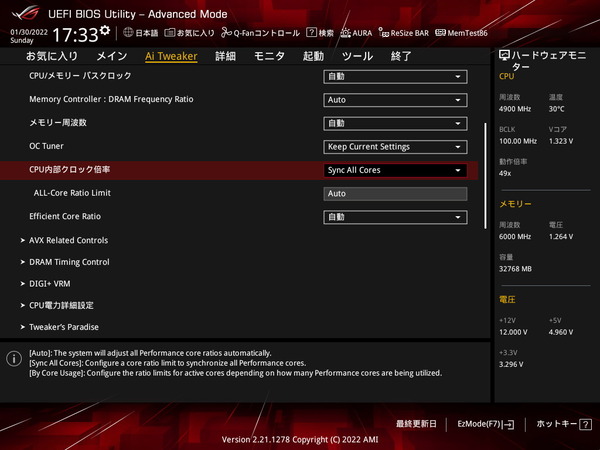Click the globe language icon
This screenshot has width=600, height=450.
(128, 33)
